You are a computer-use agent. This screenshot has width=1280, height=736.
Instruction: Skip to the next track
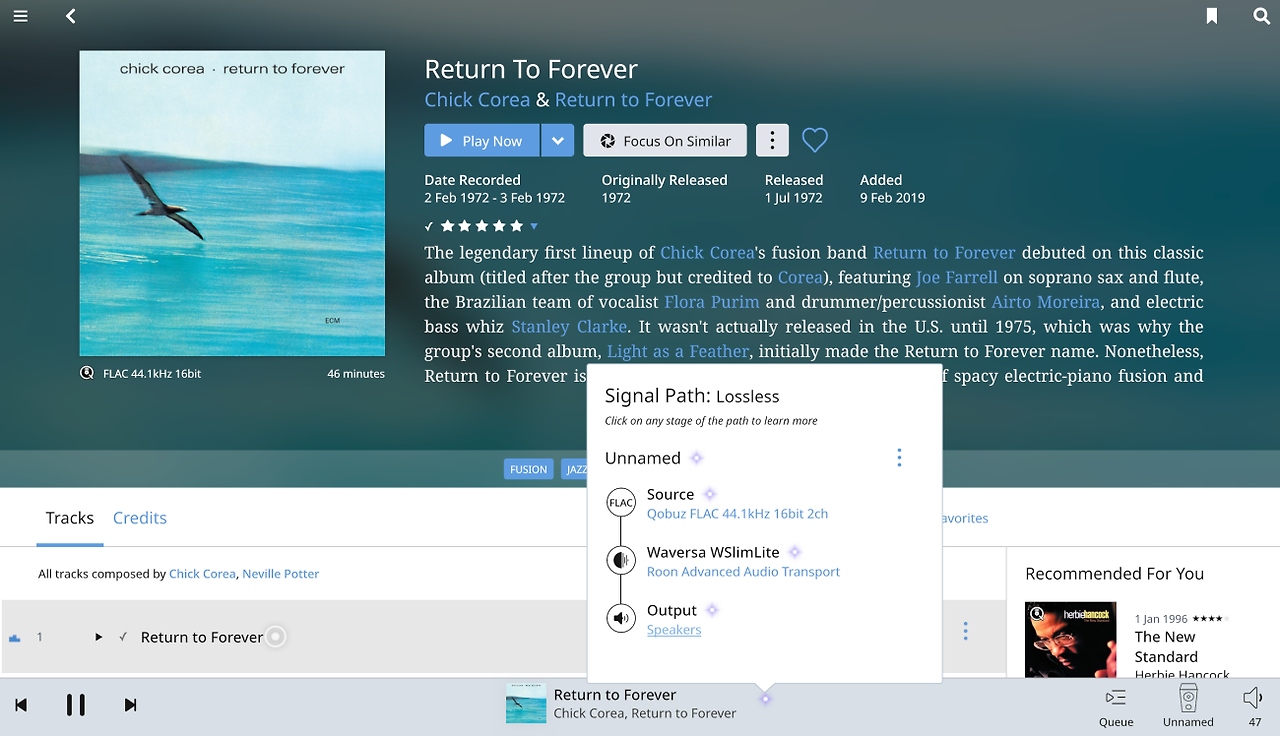[130, 705]
